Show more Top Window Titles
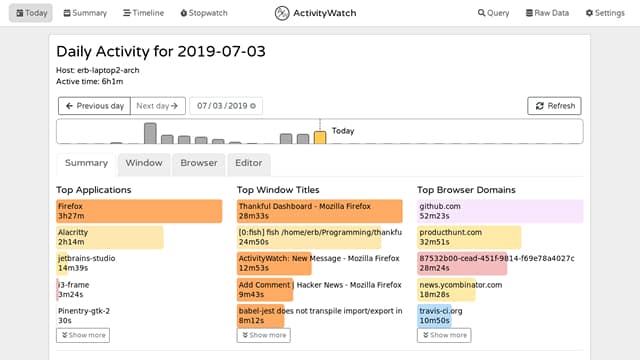 tap(264, 335)
